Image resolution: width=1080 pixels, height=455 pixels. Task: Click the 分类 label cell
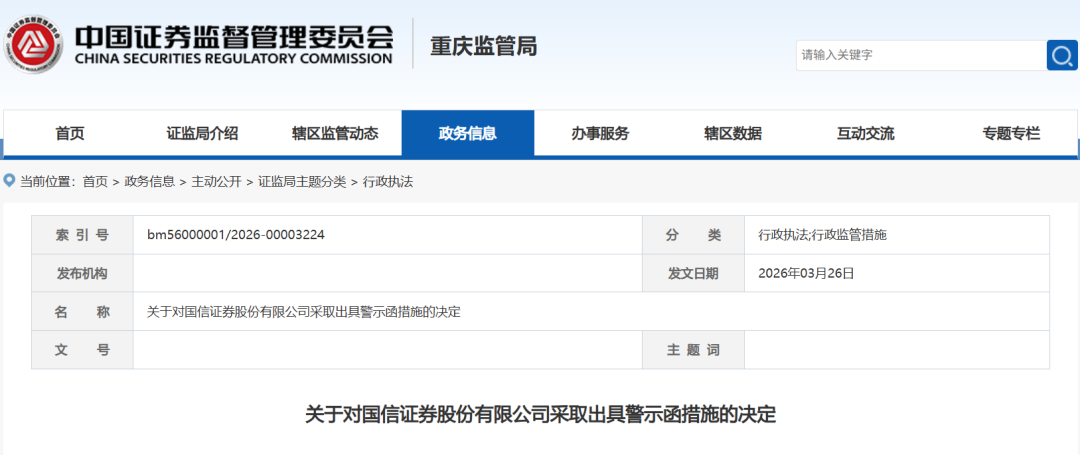tap(693, 235)
